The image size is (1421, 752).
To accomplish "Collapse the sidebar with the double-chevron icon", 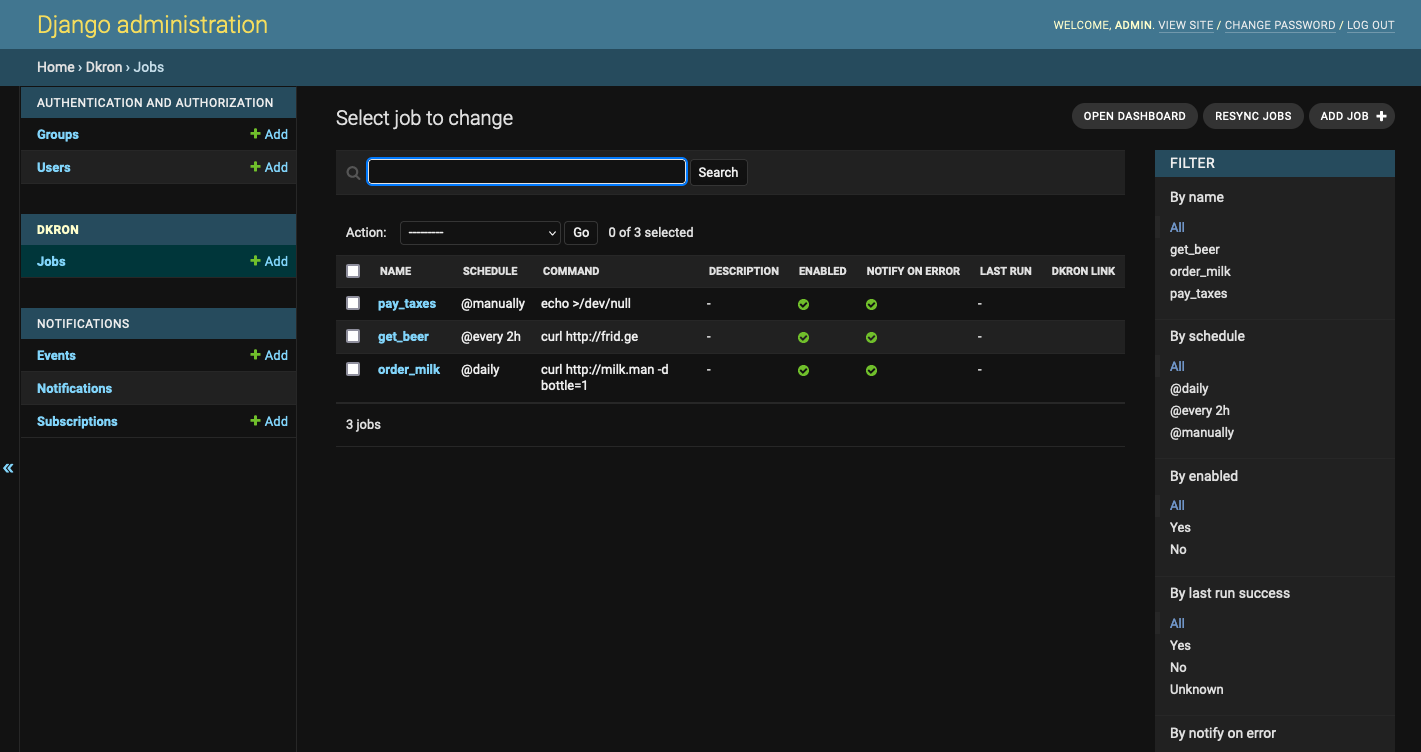I will [8, 468].
